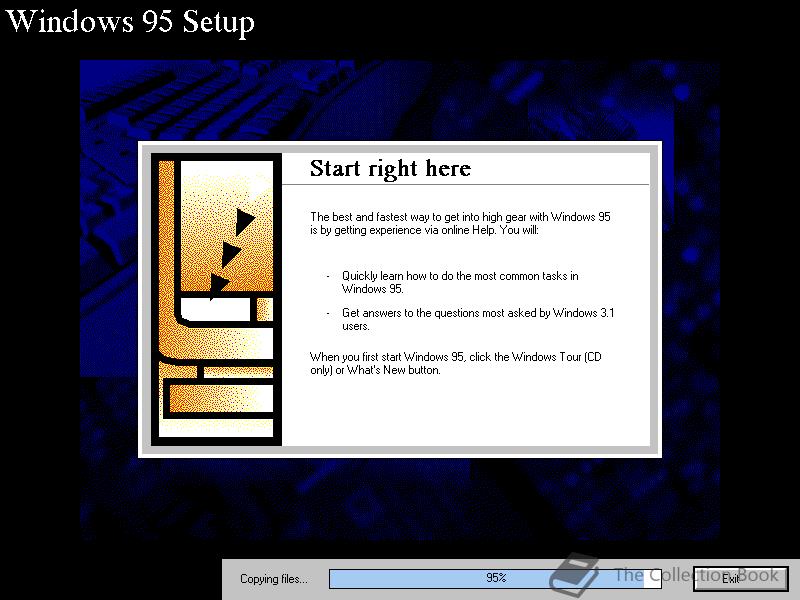
Task: Click the orange arrows illustration
Action: pos(216,299)
